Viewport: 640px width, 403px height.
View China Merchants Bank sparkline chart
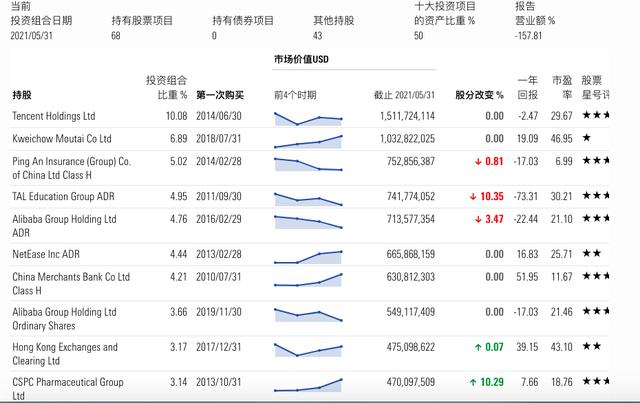pos(308,280)
